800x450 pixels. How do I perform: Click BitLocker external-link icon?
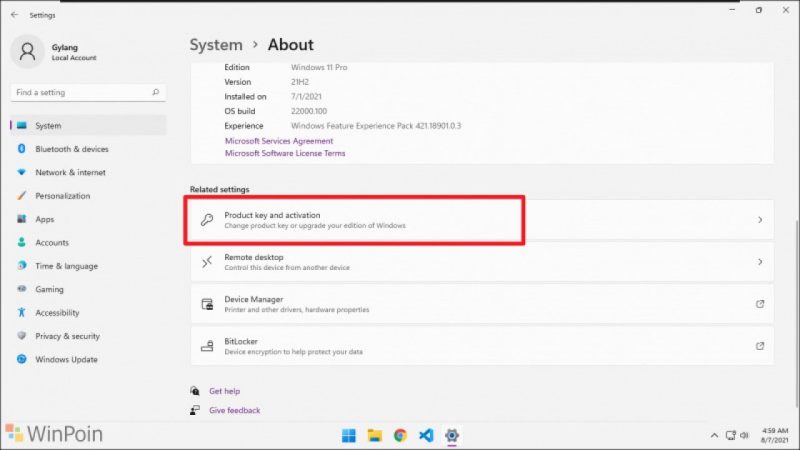(760, 346)
